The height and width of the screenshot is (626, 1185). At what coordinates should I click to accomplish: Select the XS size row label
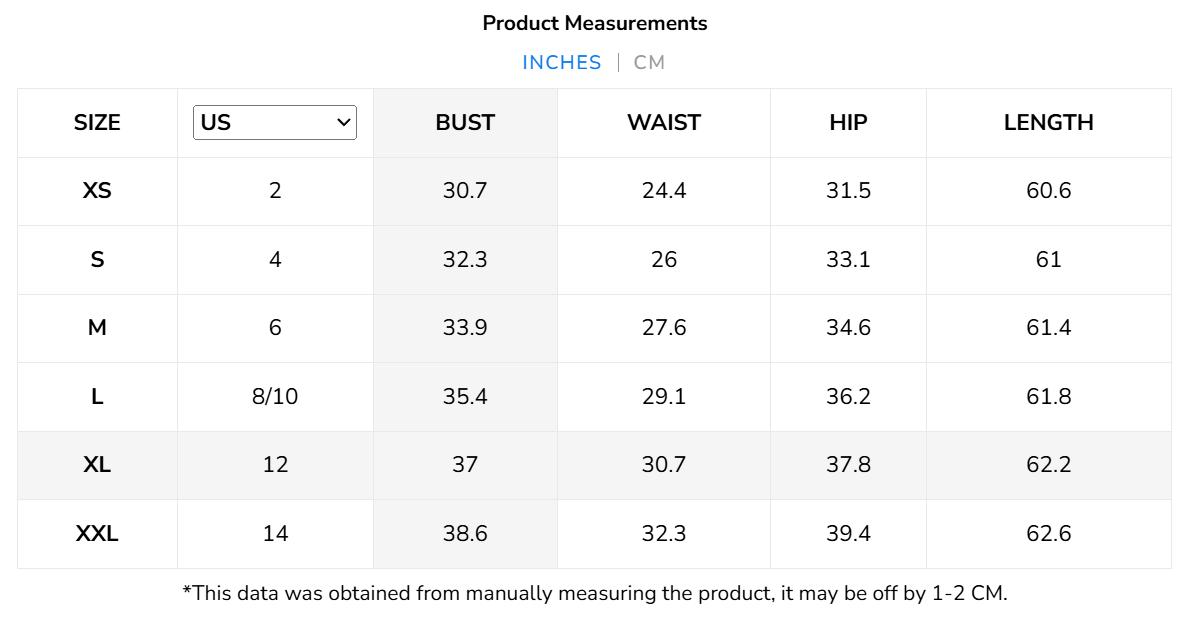coord(97,191)
